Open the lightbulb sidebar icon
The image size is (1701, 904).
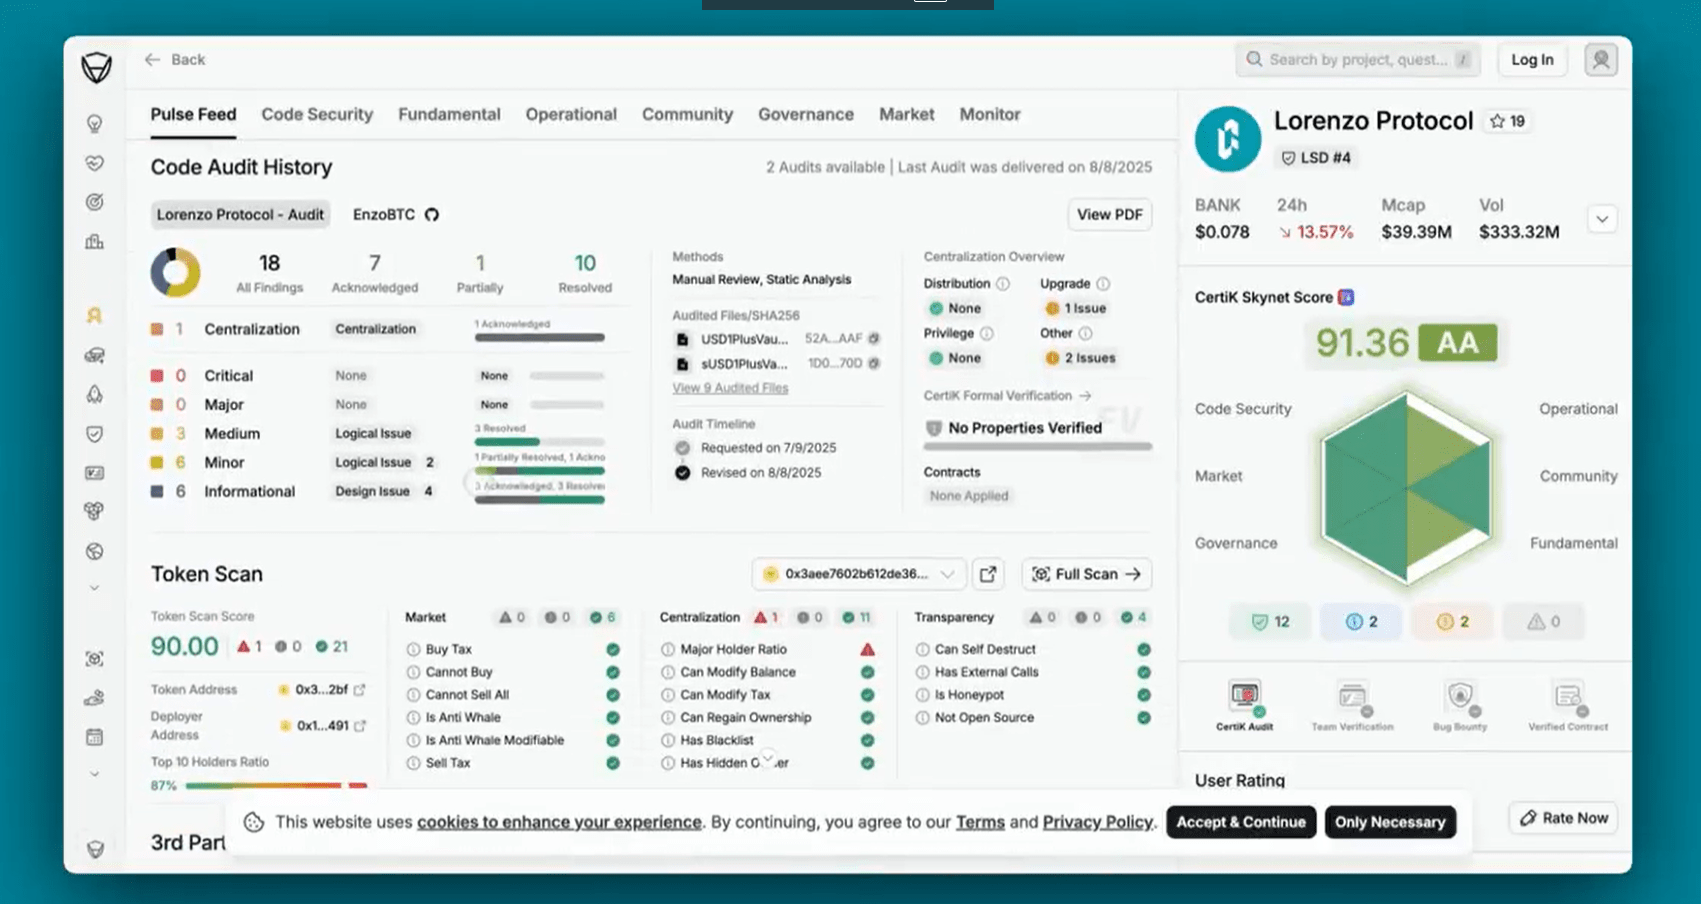(95, 124)
